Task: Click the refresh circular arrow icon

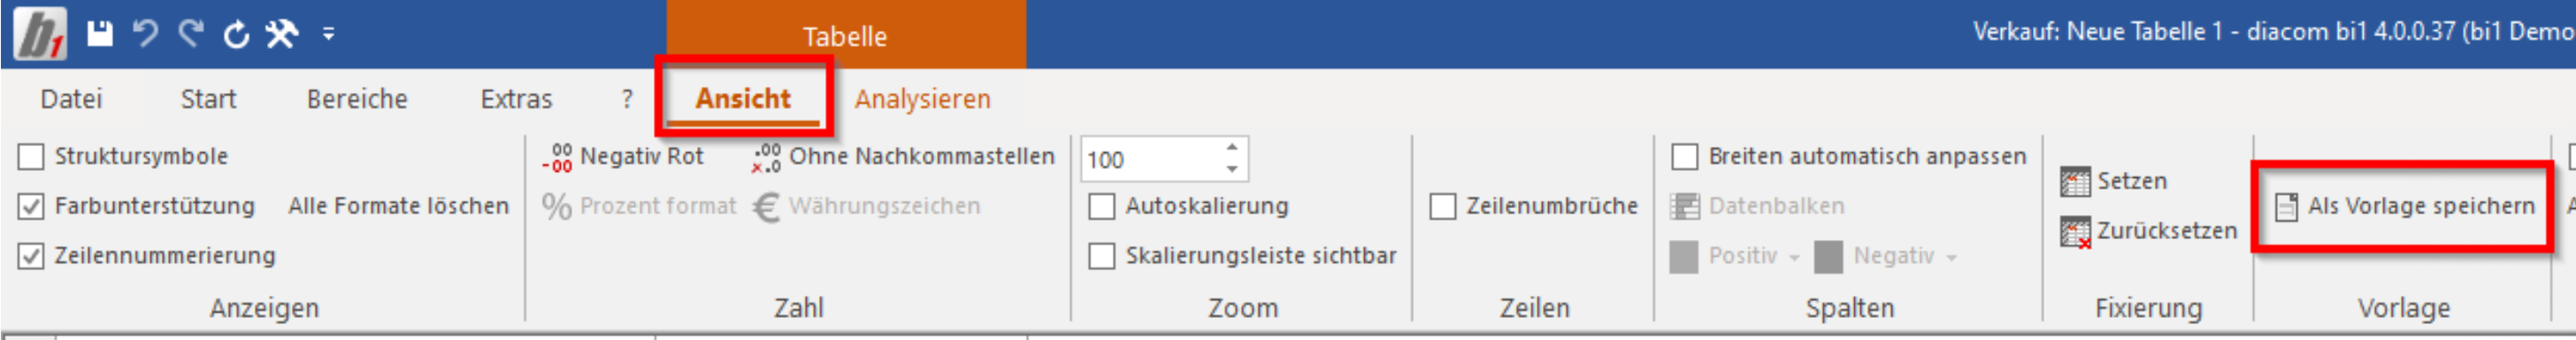Action: coord(236,35)
